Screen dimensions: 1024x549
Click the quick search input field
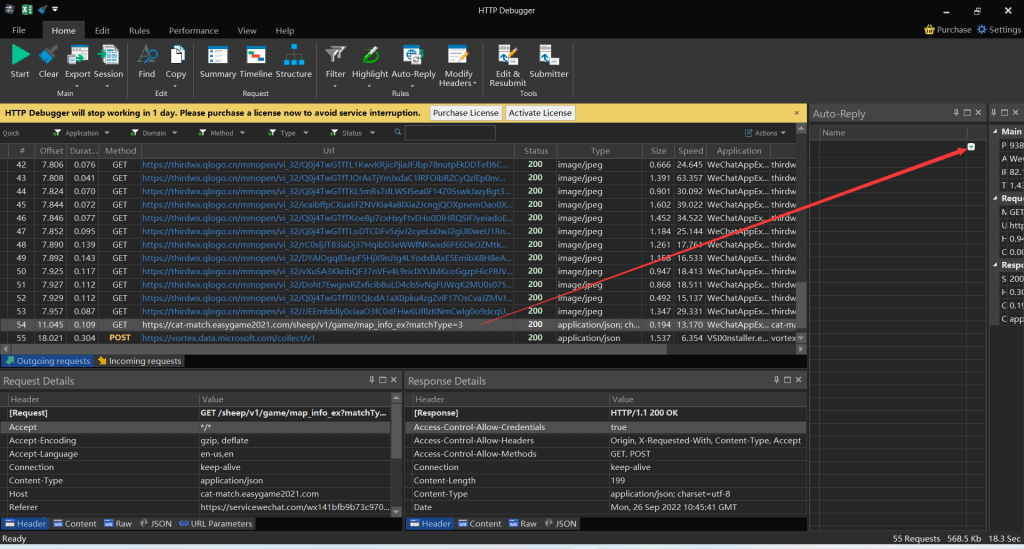coord(449,133)
